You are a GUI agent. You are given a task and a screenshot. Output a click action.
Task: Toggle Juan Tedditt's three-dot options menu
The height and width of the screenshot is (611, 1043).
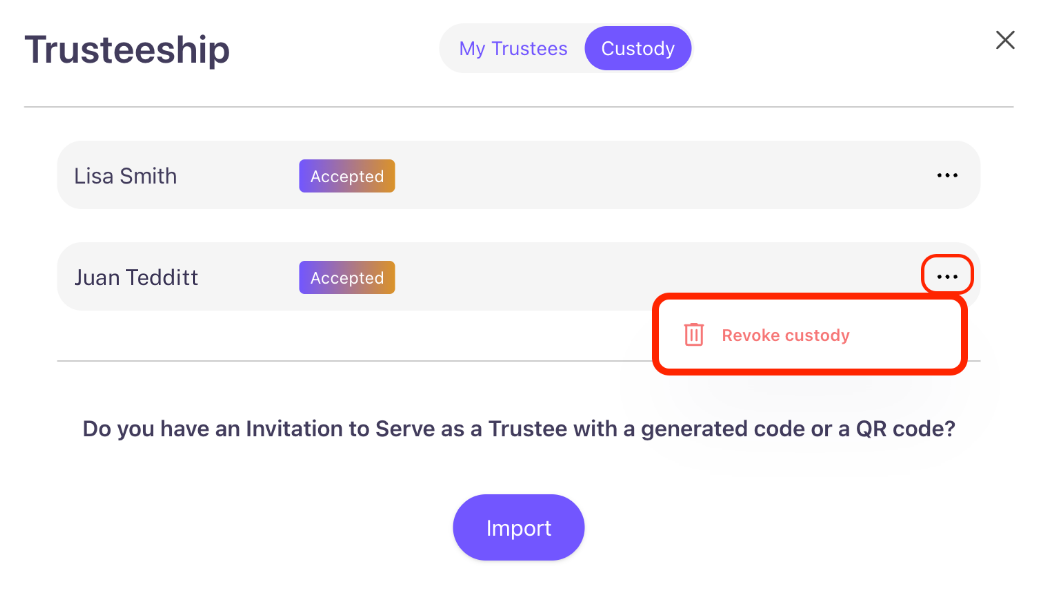point(947,276)
